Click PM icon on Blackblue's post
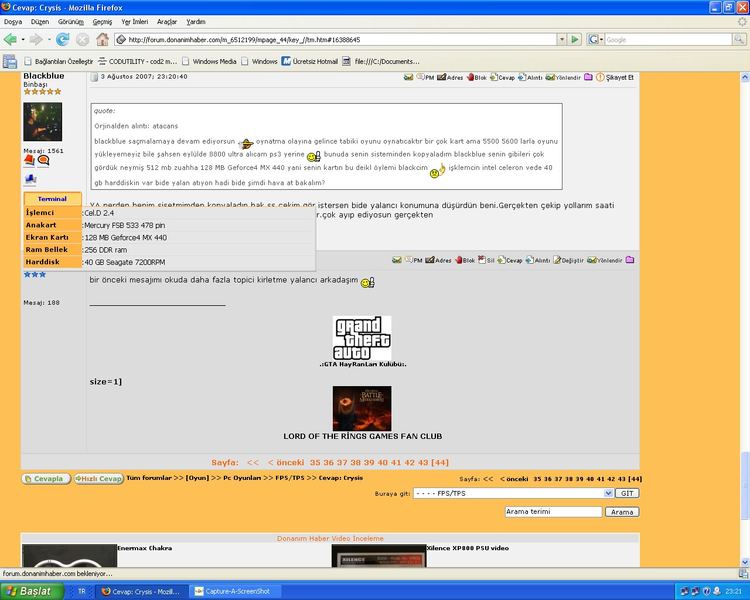This screenshot has width=750, height=600. 425,77
